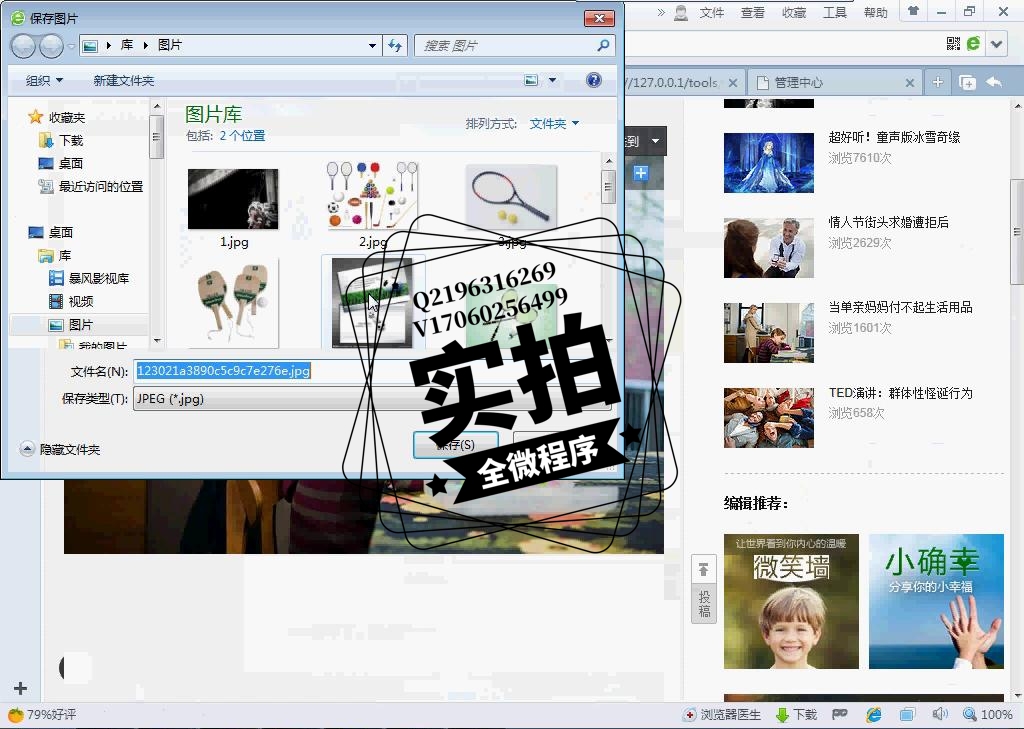The height and width of the screenshot is (729, 1024).
Task: Open 浏览器医生 in status bar
Action: coord(722,715)
